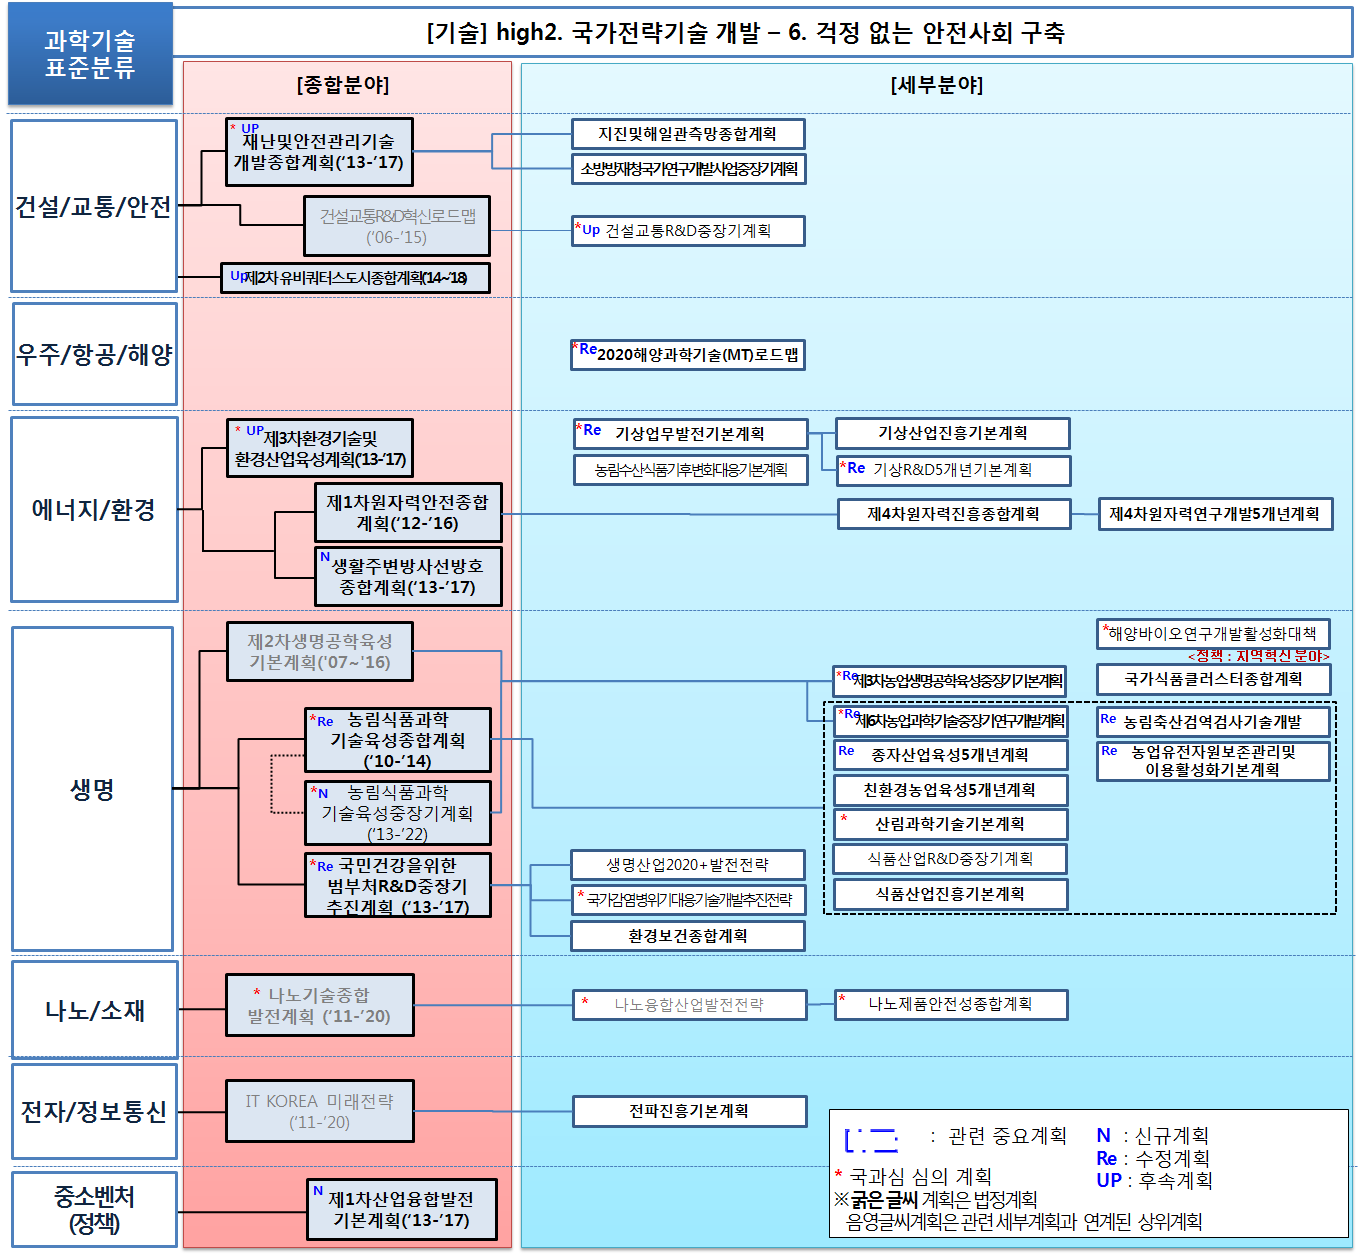The width and height of the screenshot is (1358, 1255).
Task: Click 나노융합산업발전전략 box
Action: [690, 1005]
